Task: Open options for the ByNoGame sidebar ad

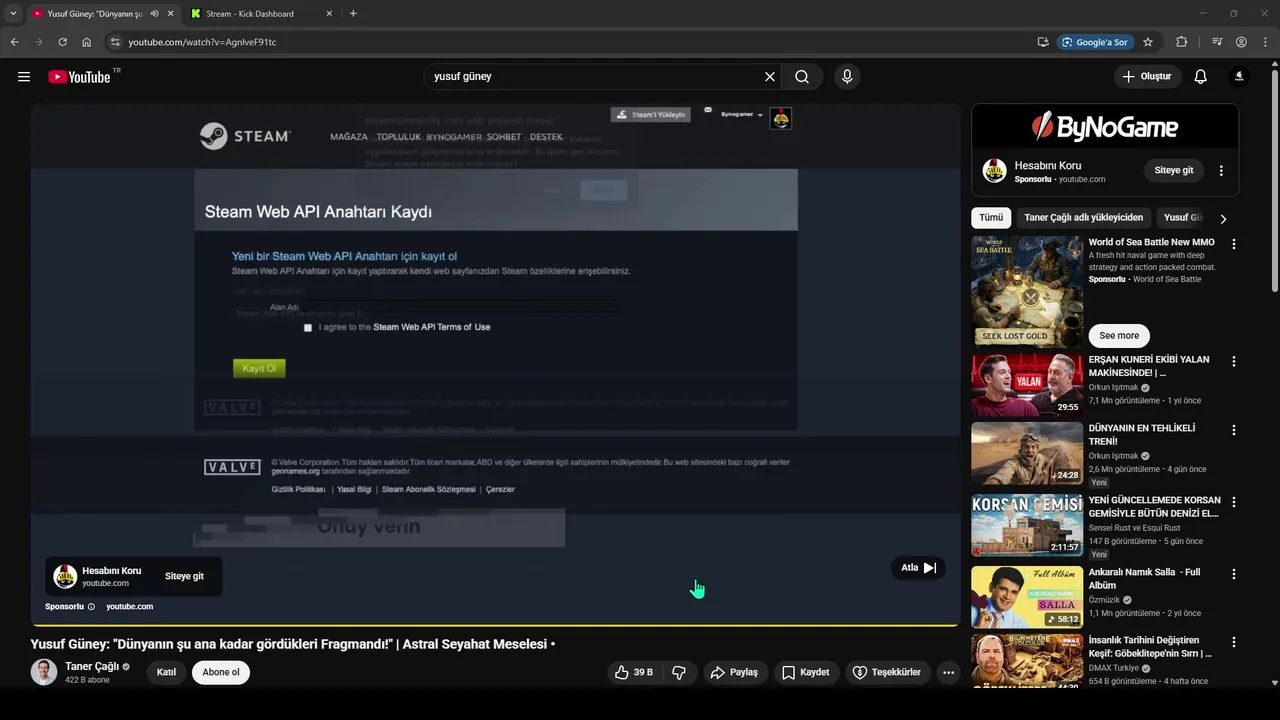Action: pos(1221,171)
